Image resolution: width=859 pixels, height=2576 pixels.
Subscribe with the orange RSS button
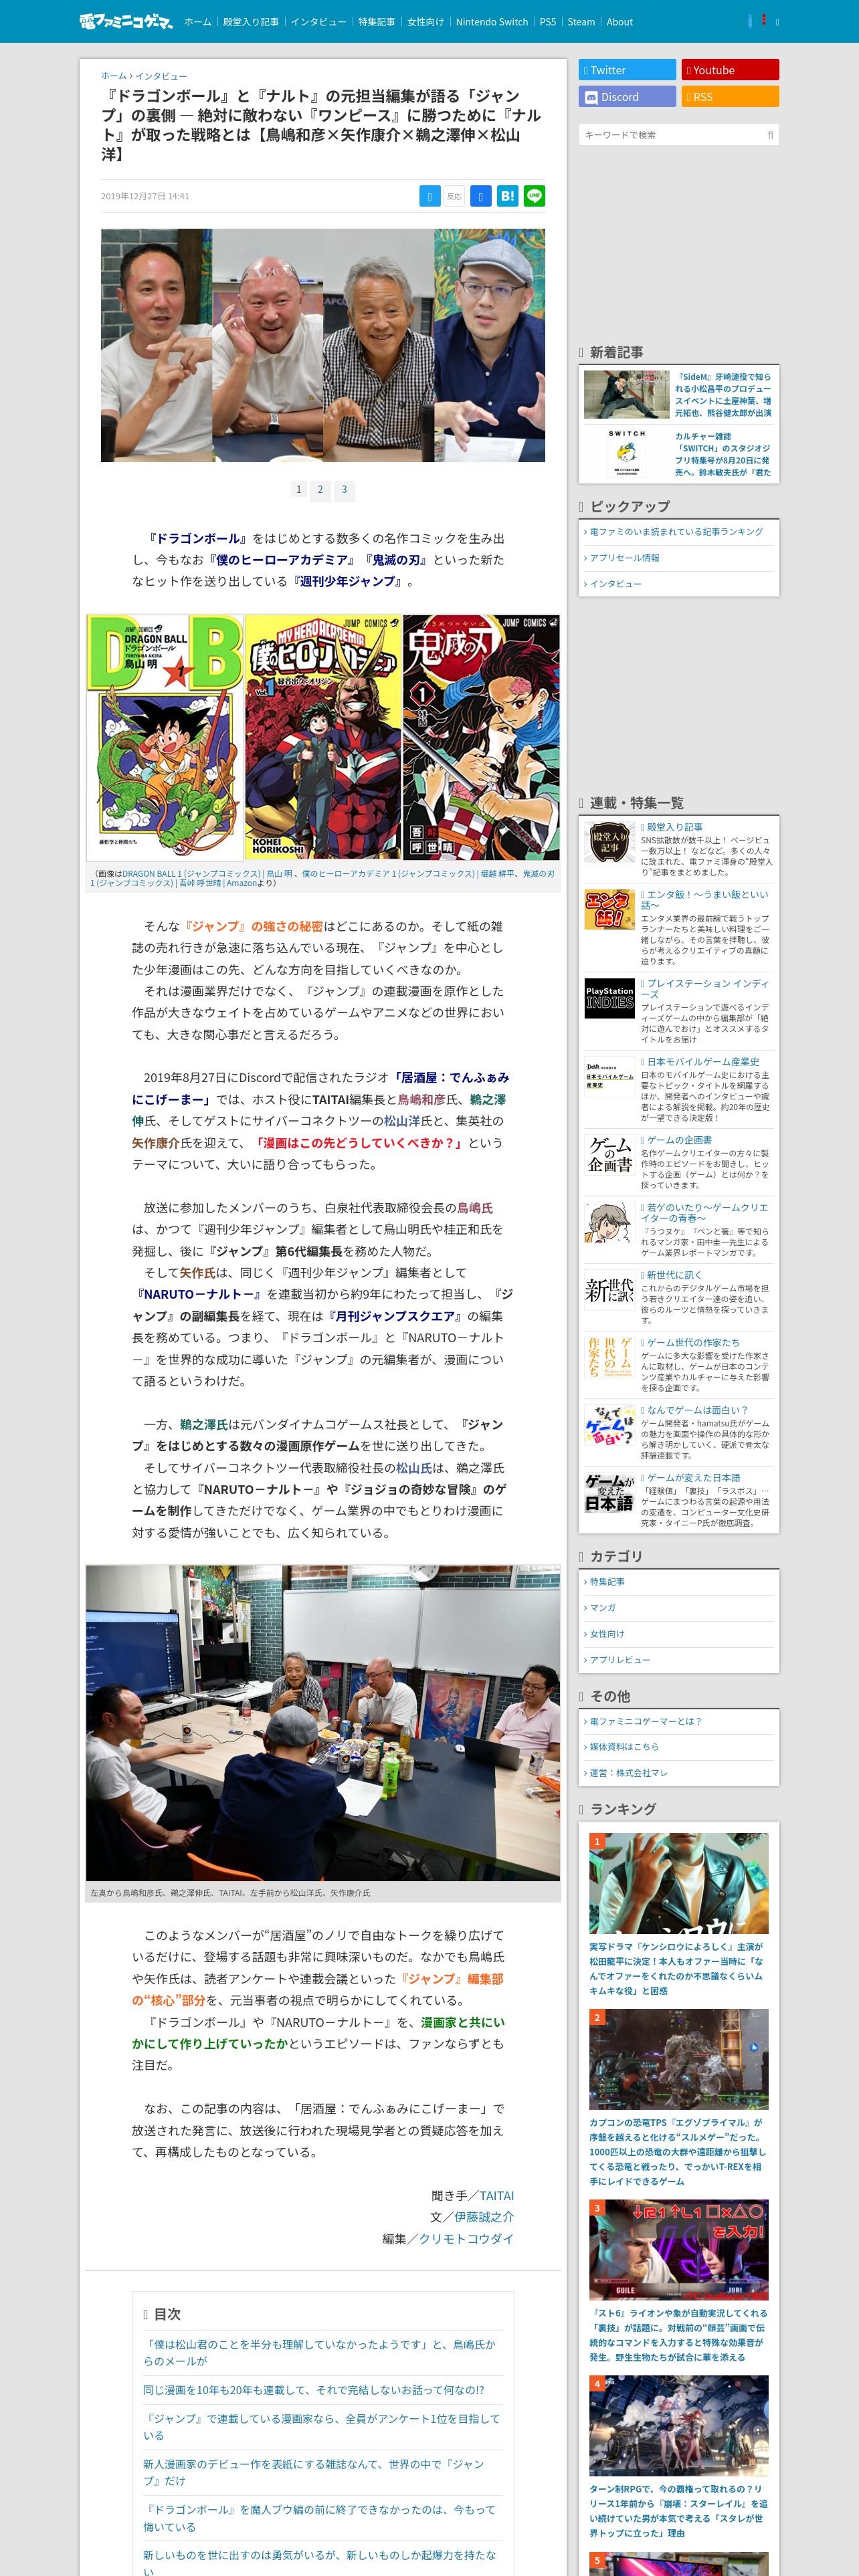730,97
